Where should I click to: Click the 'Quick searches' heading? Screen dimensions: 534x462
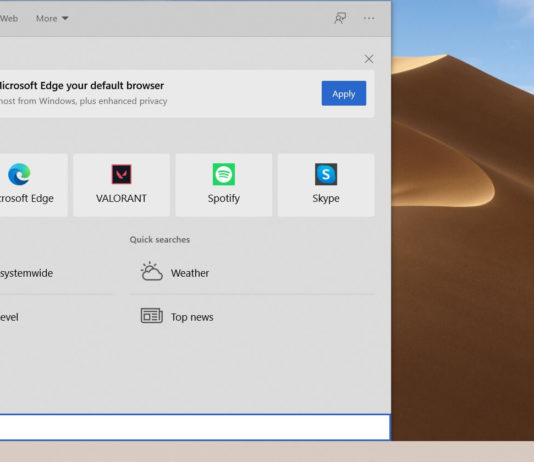click(160, 240)
